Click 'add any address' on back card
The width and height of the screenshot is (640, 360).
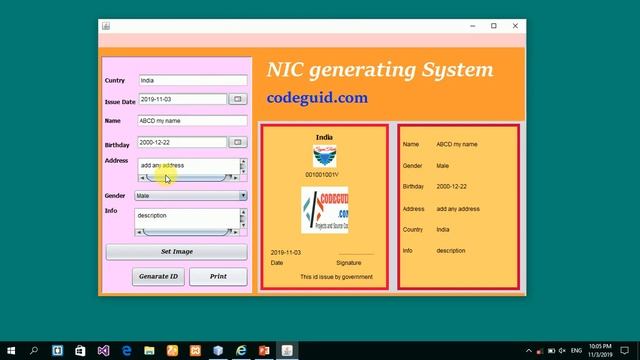pyautogui.click(x=458, y=209)
